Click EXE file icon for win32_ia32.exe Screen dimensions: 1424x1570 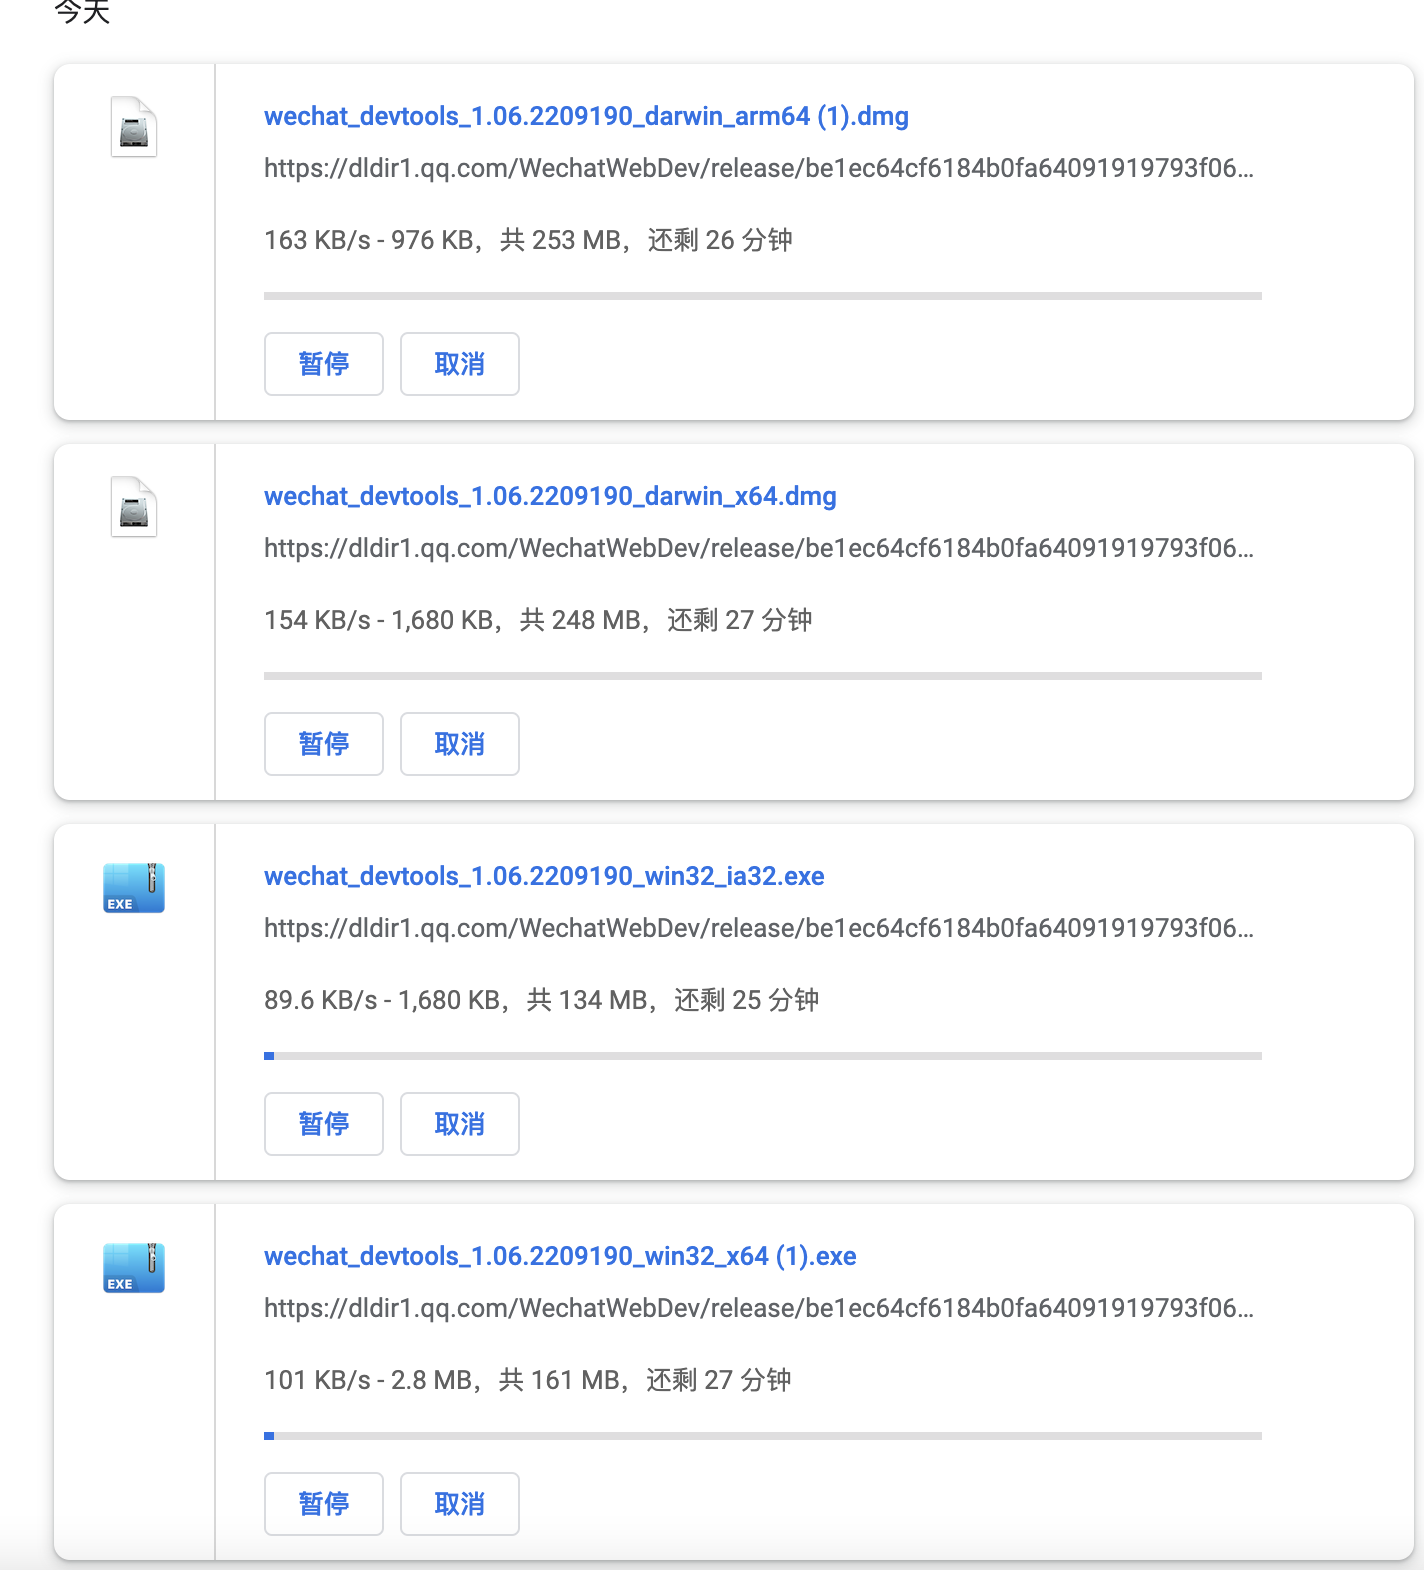[x=134, y=888]
